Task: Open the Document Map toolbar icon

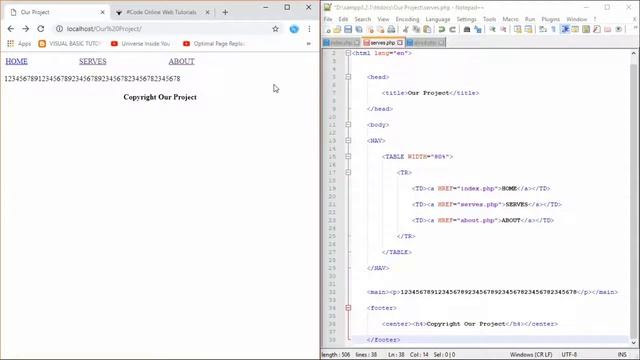Action: coord(586,29)
